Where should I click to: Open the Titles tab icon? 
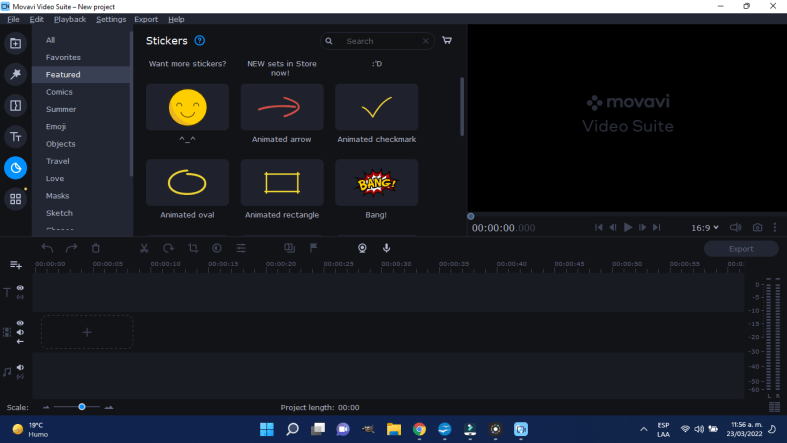tap(16, 136)
